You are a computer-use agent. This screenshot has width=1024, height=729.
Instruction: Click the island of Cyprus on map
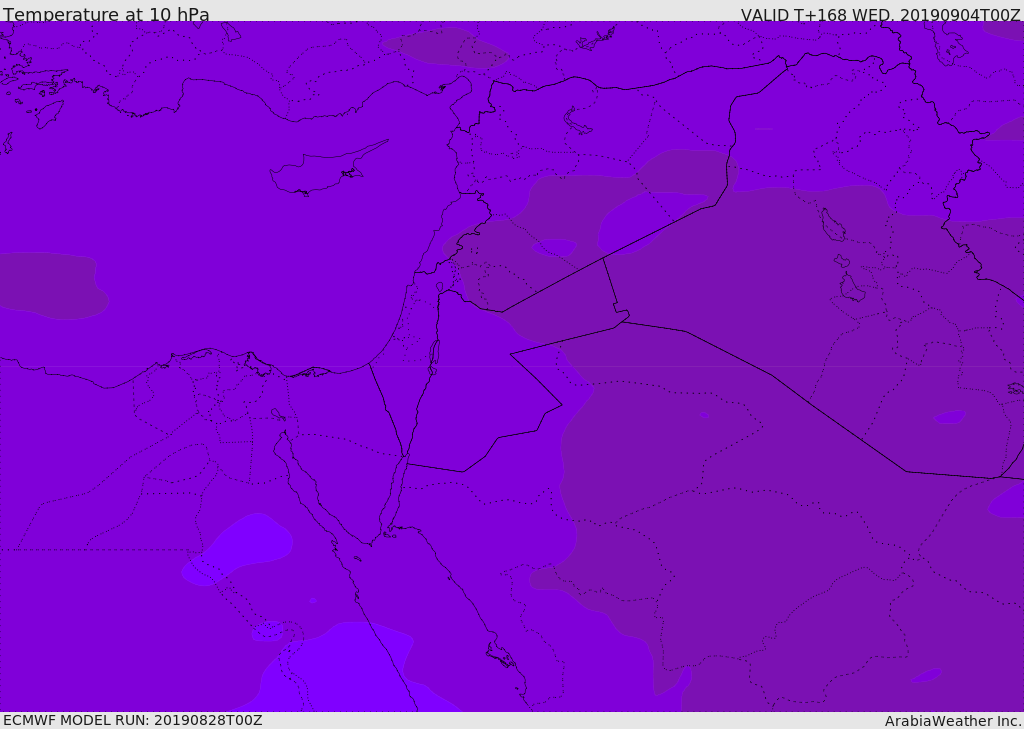tap(329, 168)
